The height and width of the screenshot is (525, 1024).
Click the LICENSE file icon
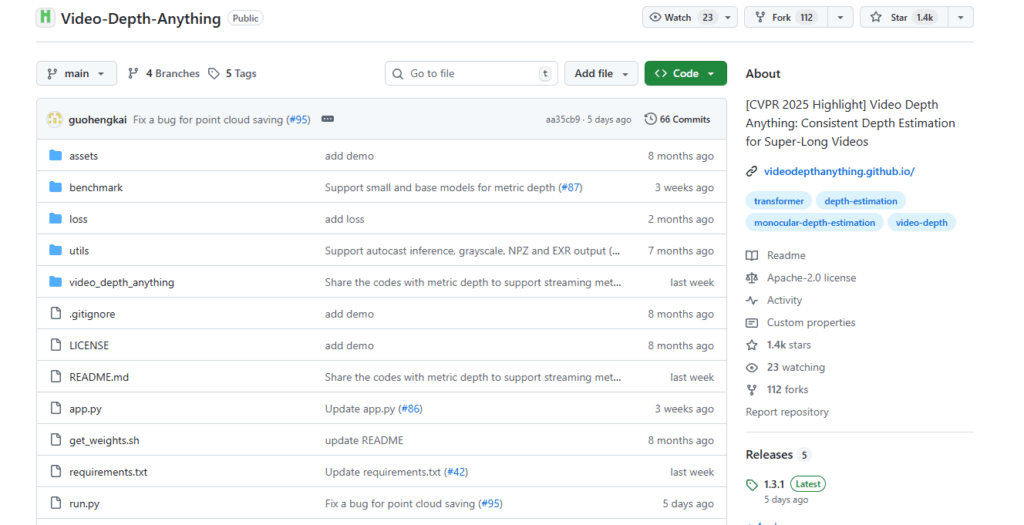pyautogui.click(x=56, y=345)
